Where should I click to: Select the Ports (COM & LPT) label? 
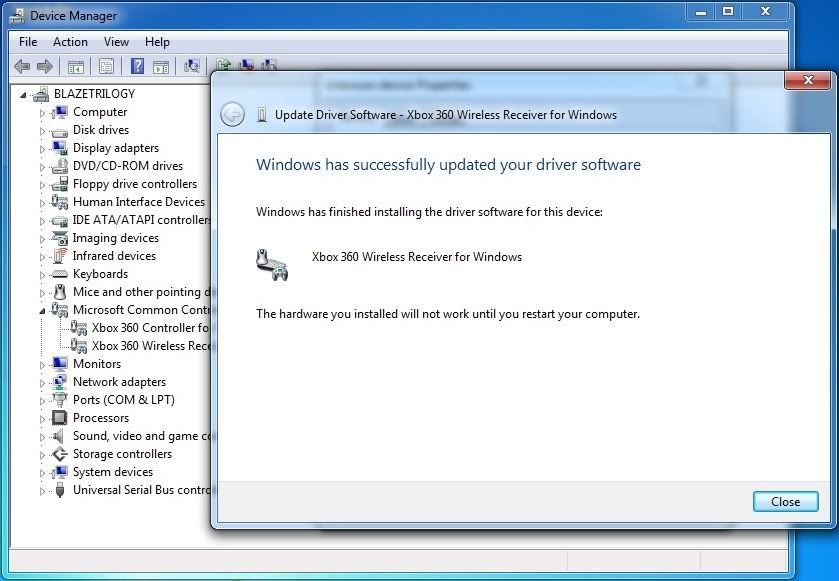coord(124,400)
